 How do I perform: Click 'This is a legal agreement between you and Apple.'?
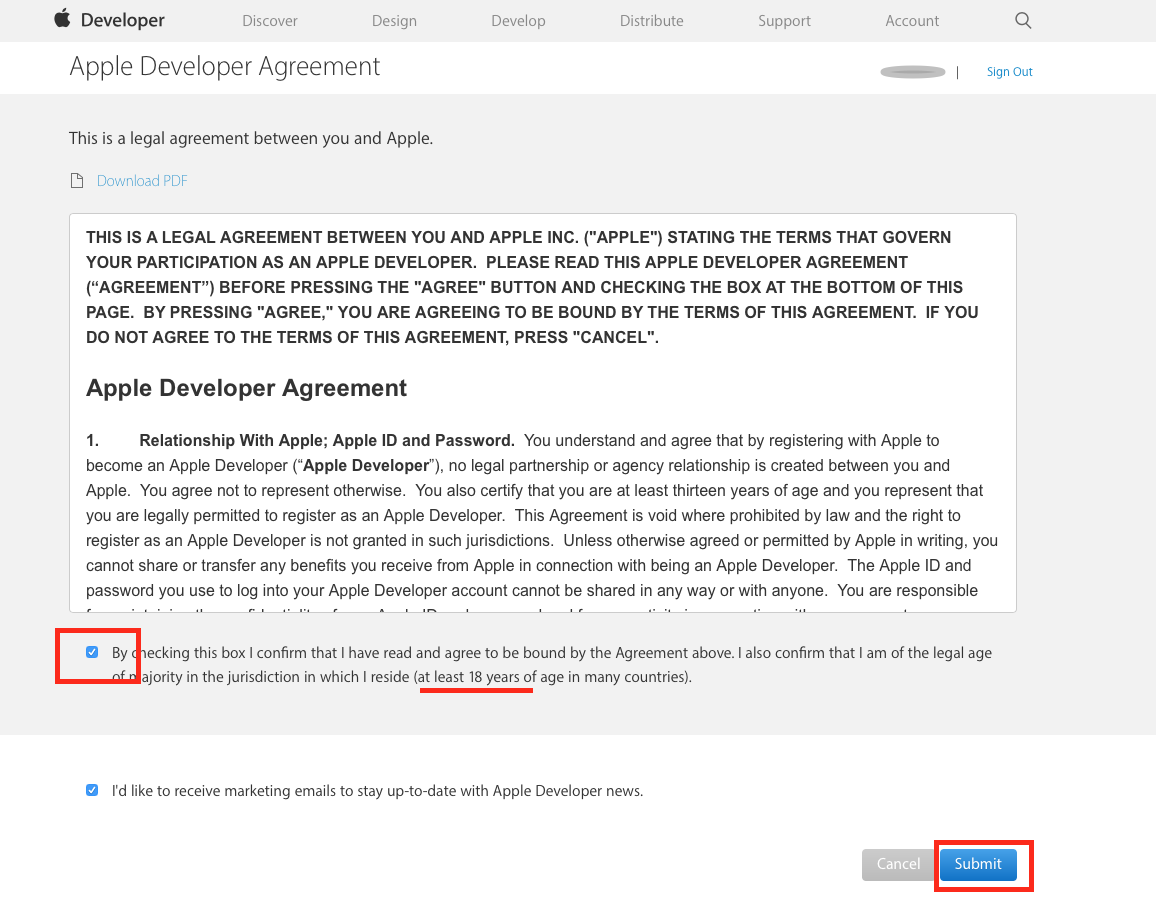251,139
